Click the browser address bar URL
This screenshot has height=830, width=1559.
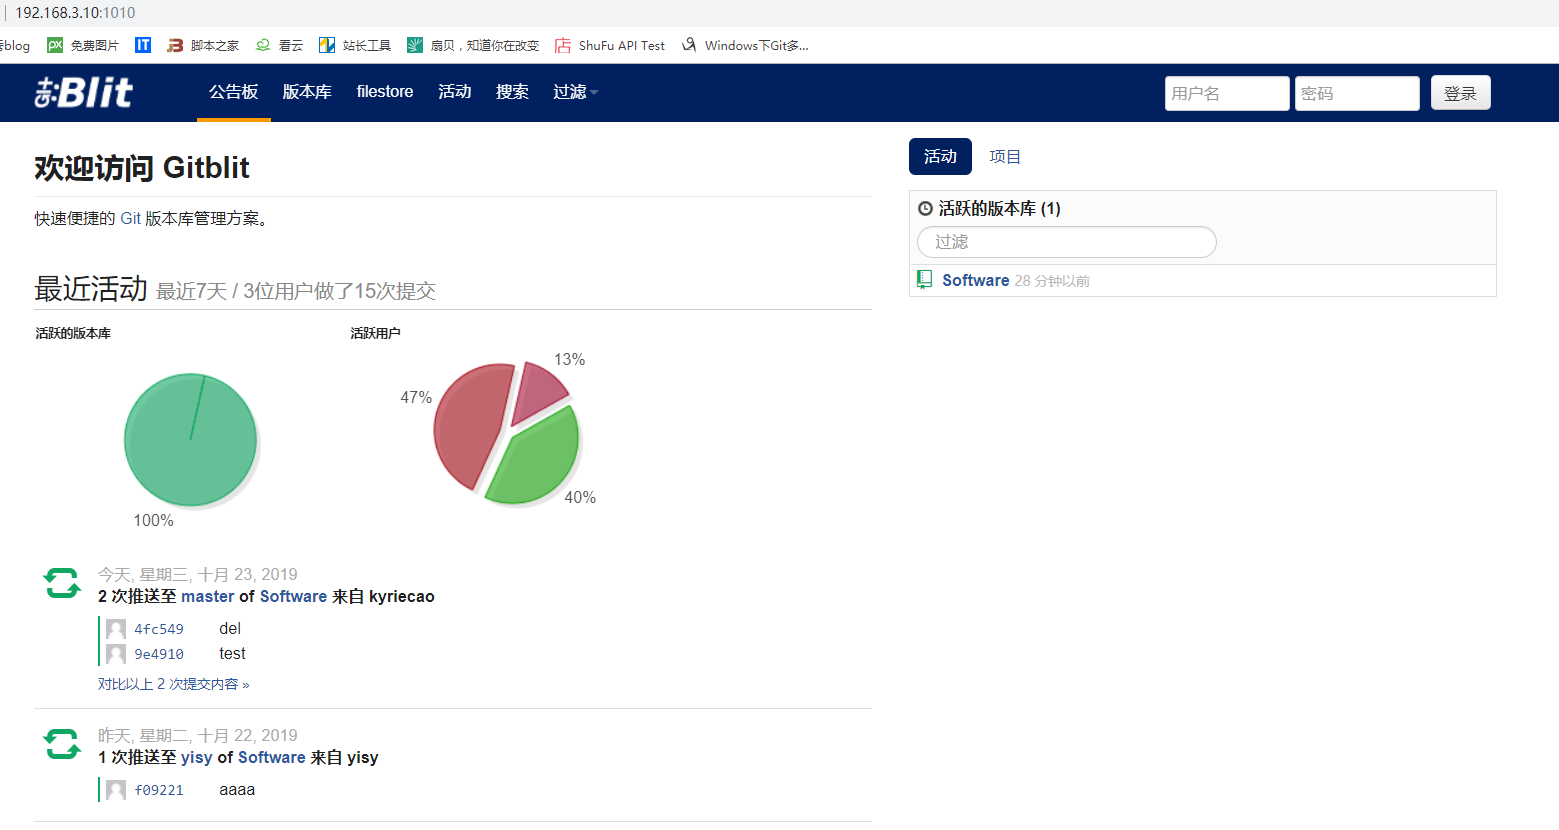click(75, 13)
